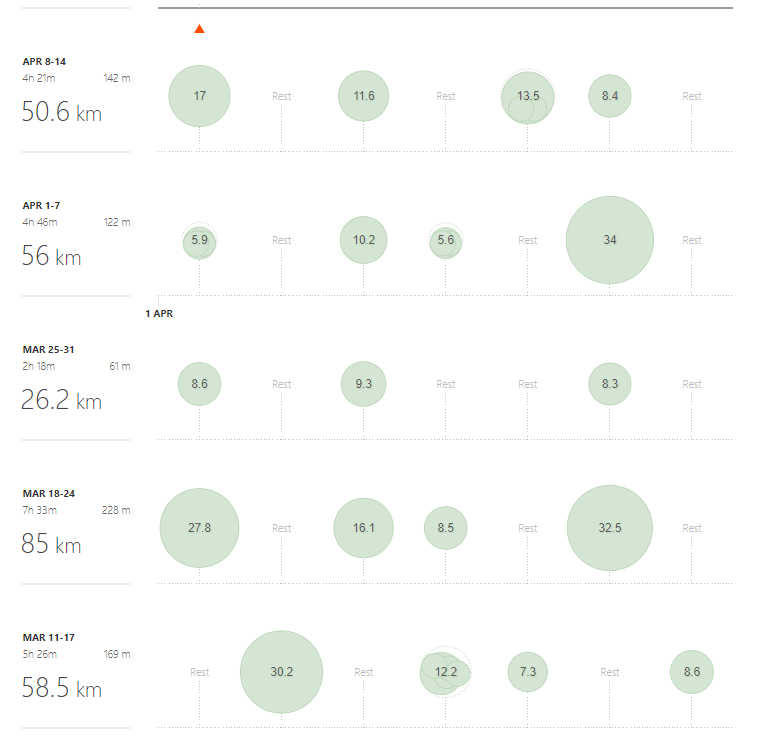This screenshot has width=762, height=749.
Task: Click the 9.3 km activity bubble
Action: tap(363, 384)
